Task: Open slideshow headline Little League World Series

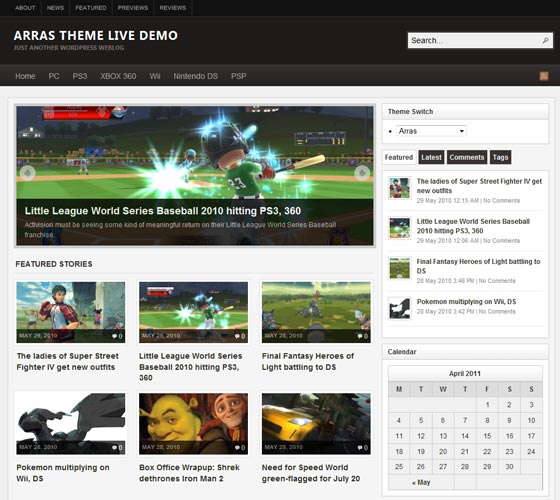Action: click(x=163, y=211)
